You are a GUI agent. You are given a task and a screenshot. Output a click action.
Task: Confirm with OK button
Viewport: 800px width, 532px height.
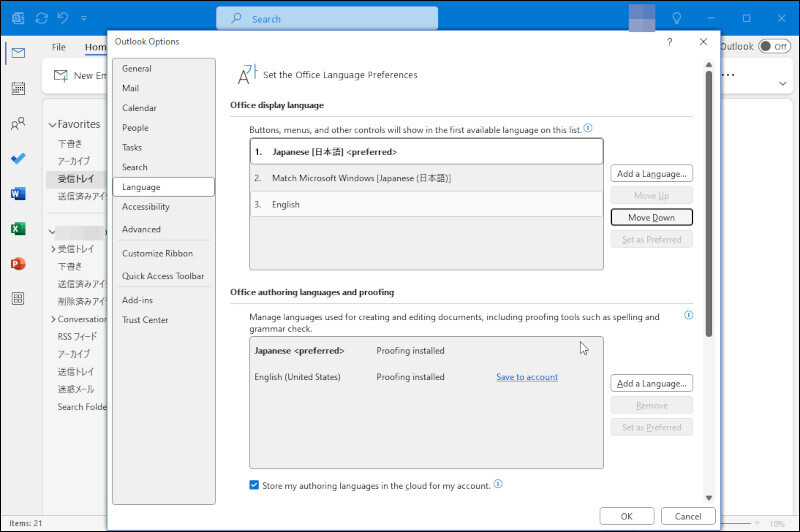[x=627, y=516]
